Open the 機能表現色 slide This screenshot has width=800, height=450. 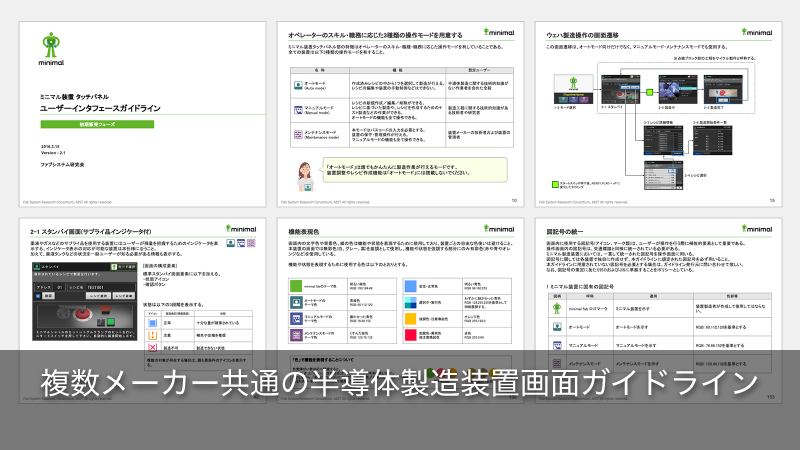(x=401, y=310)
